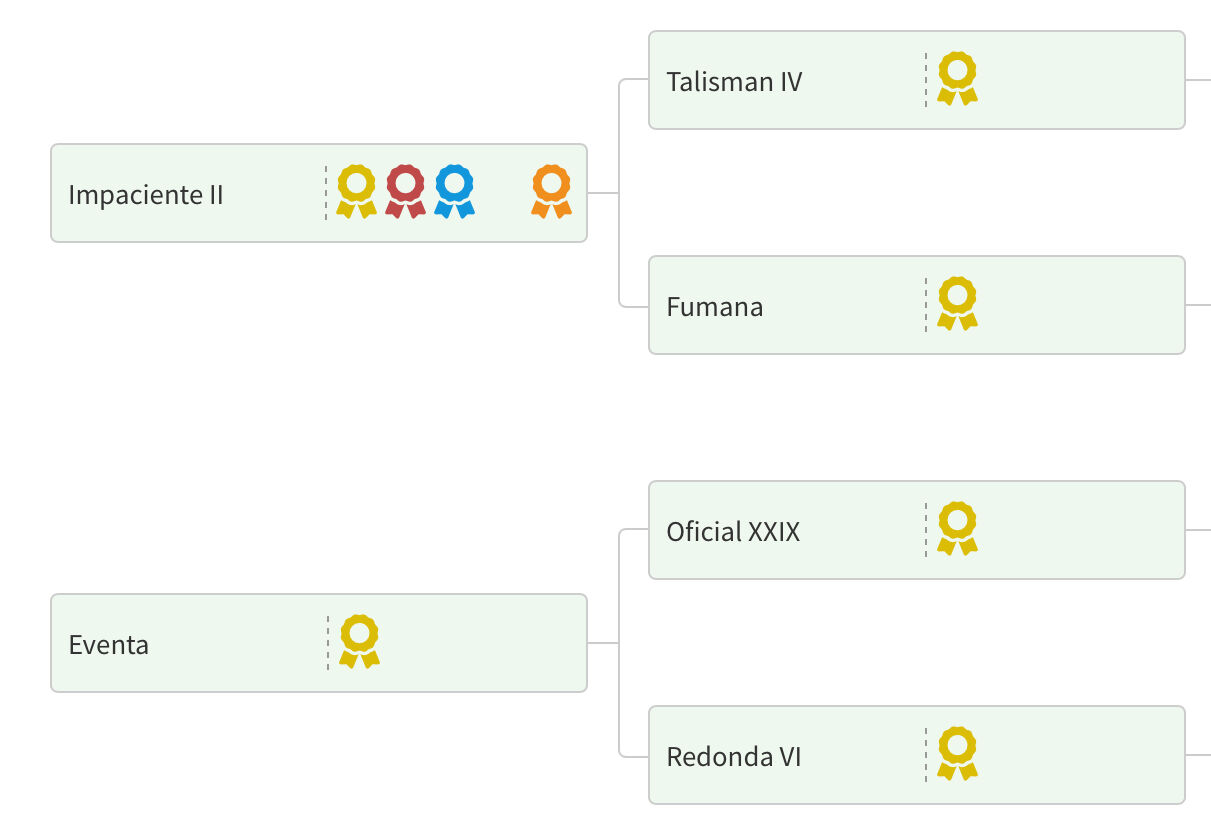
Task: Expand ancestors branch right of Redonda VI
Action: pos(1198,755)
